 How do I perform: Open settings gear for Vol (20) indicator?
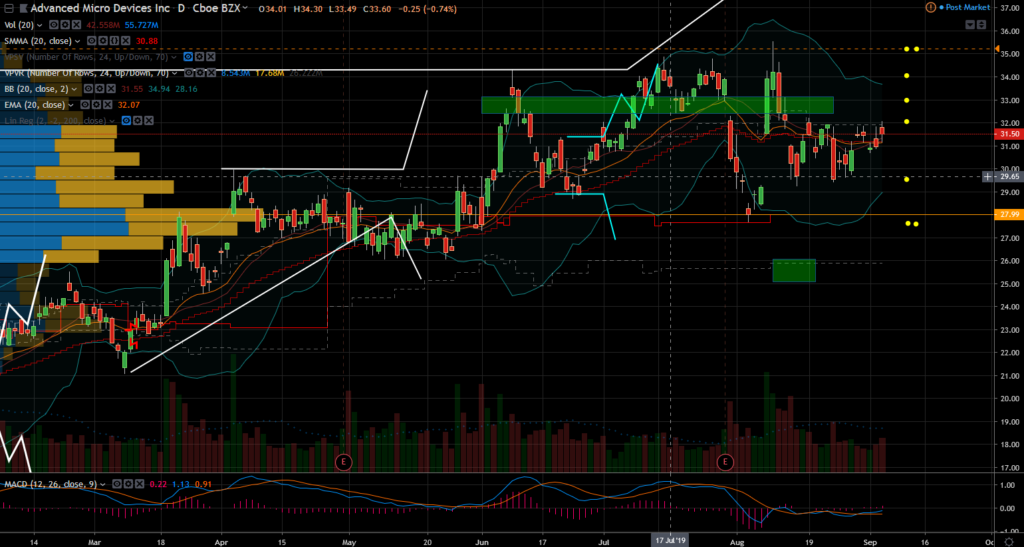pyautogui.click(x=65, y=25)
